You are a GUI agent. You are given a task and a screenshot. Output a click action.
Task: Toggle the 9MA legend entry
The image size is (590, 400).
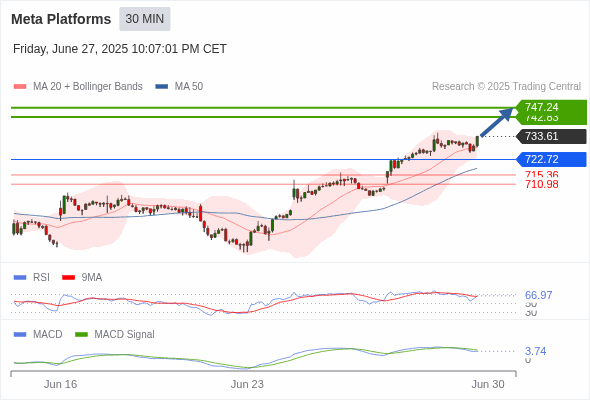(x=82, y=277)
